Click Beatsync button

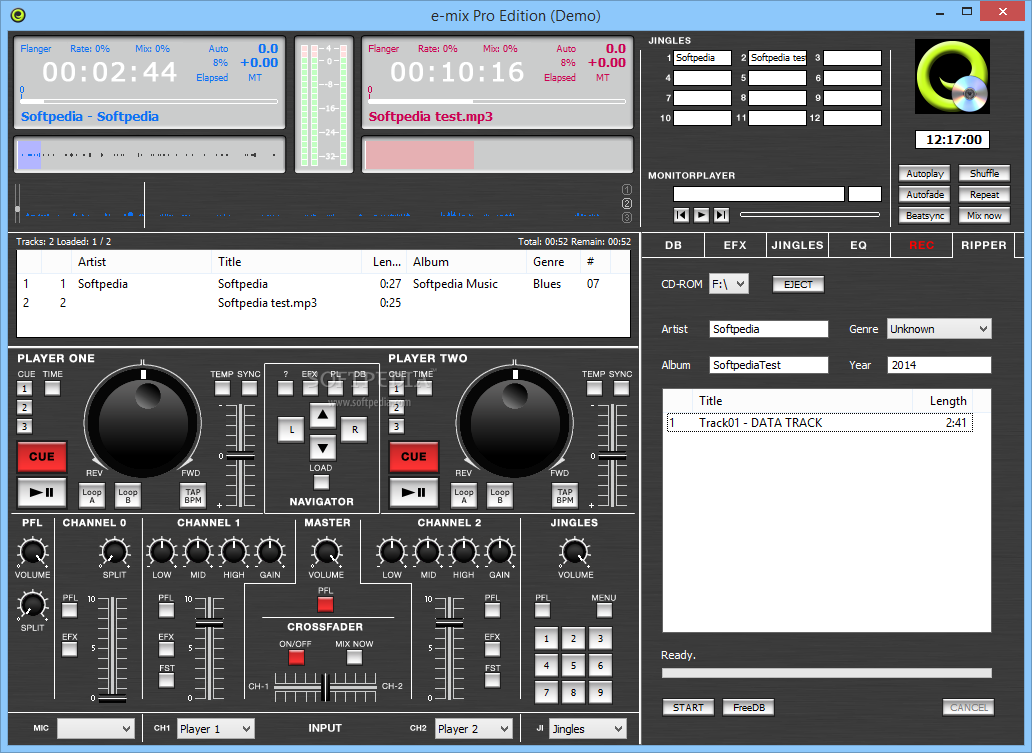[x=925, y=216]
